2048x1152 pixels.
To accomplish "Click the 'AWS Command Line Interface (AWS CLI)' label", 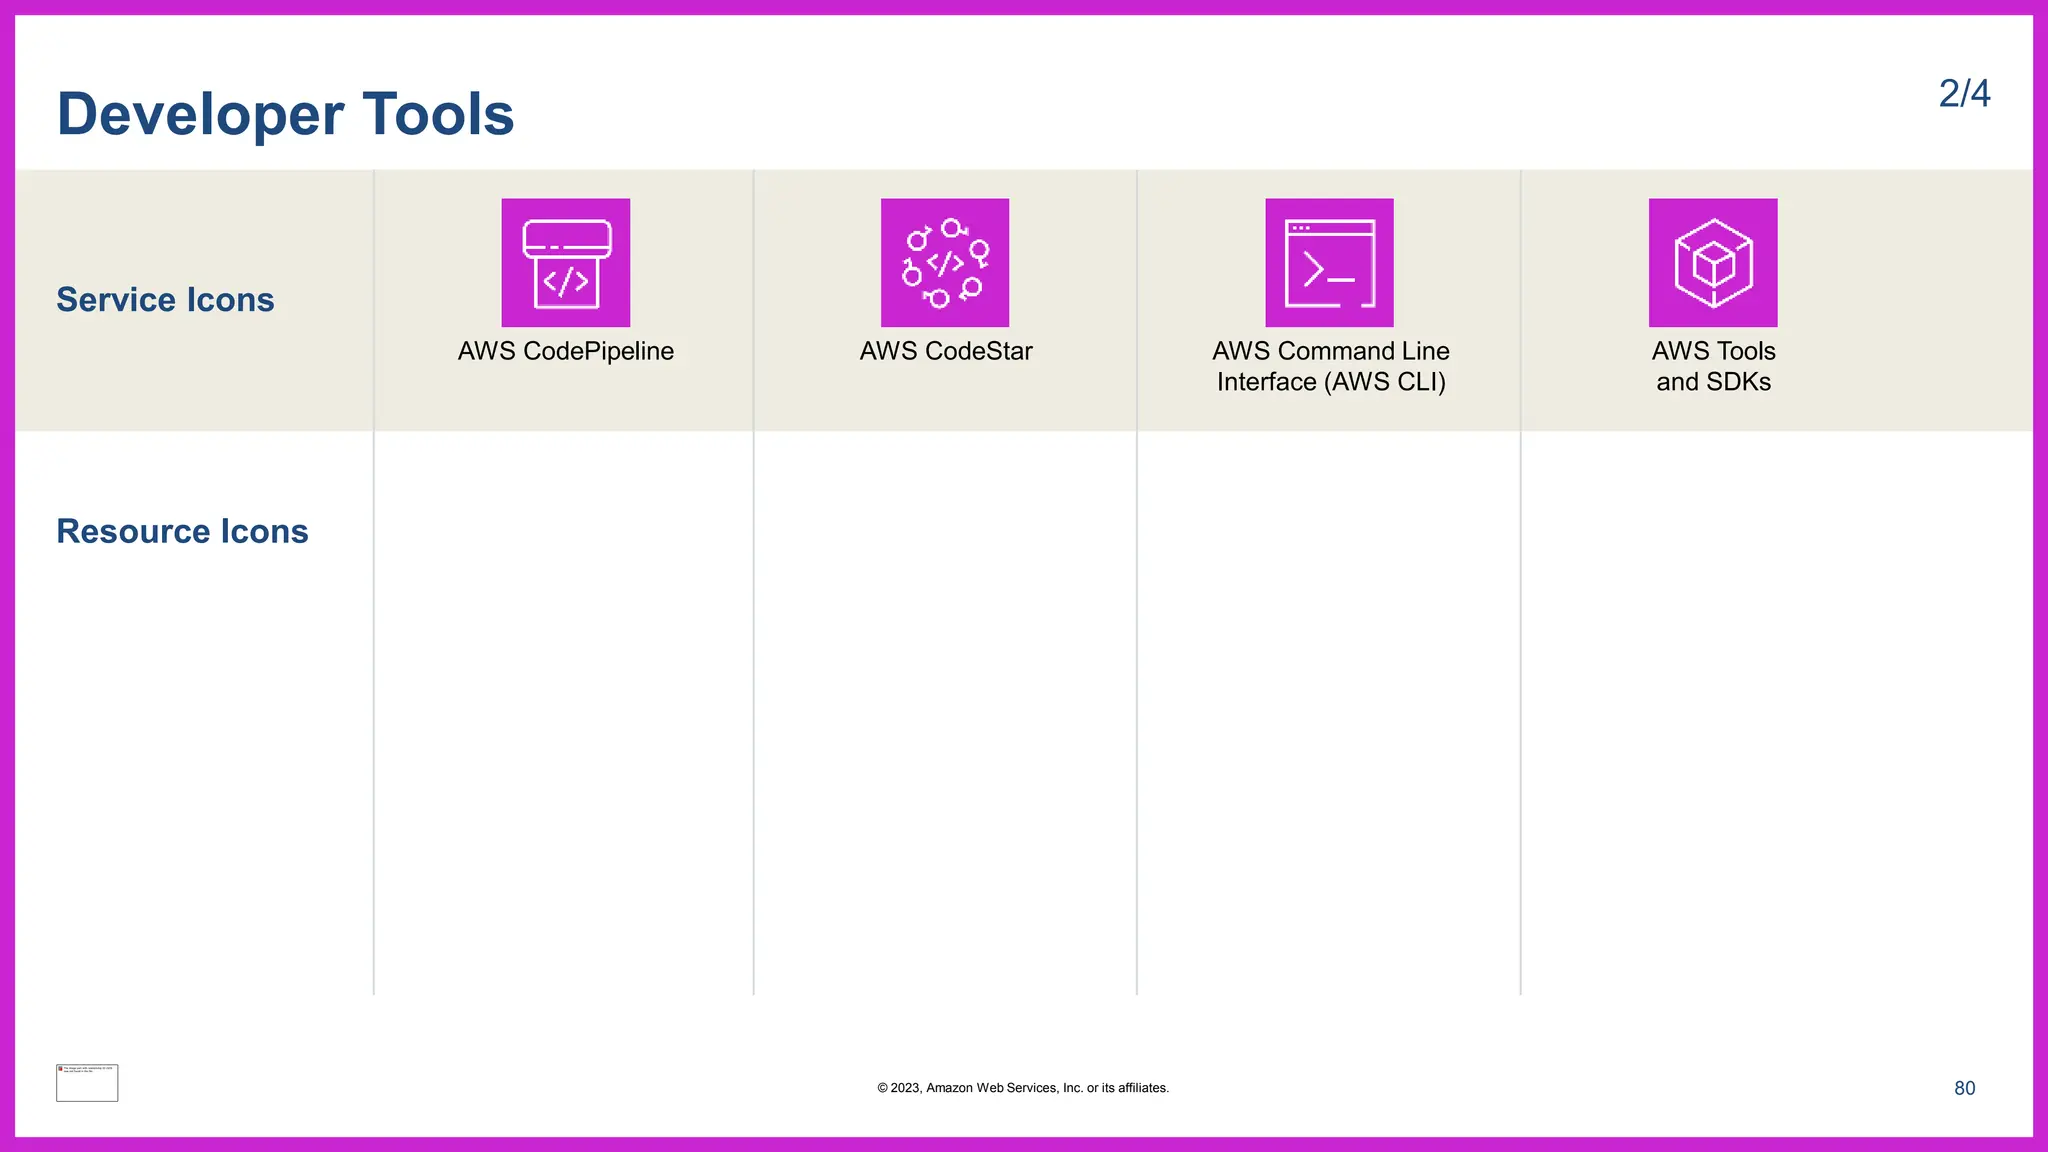I will tap(1331, 366).
